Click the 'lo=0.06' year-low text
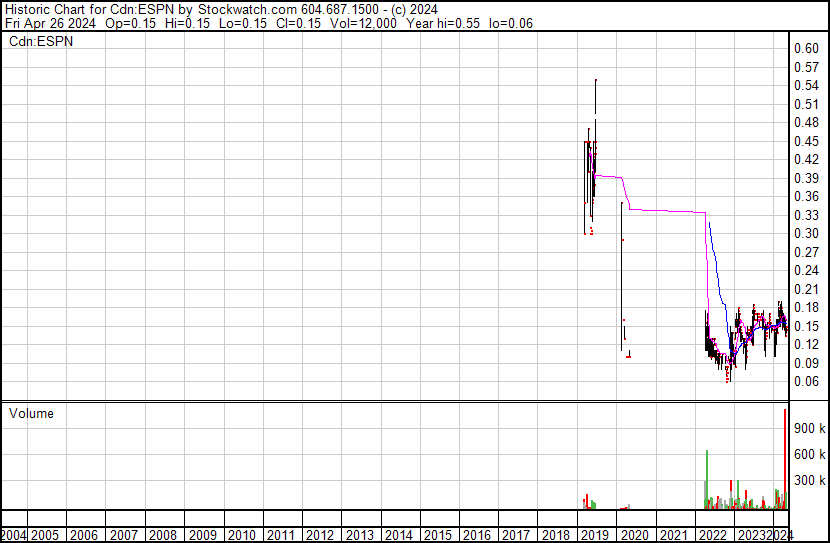This screenshot has height=543, width=830. pos(510,23)
